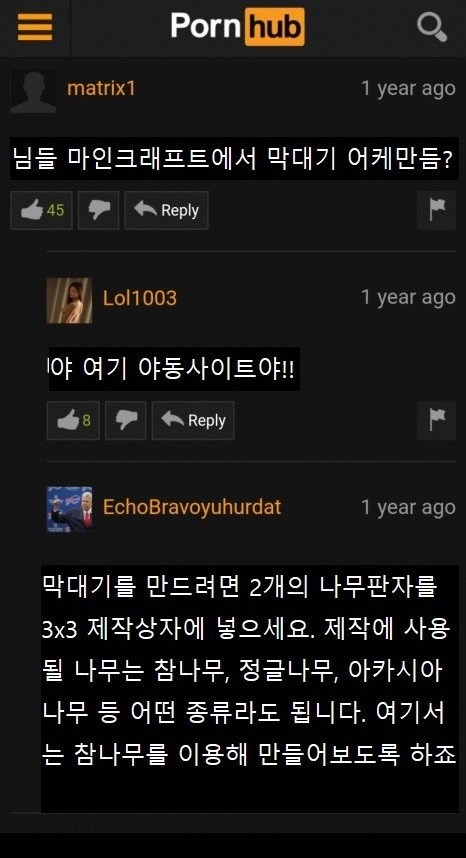Reply to matrix1's comment
466x858 pixels.
166,210
